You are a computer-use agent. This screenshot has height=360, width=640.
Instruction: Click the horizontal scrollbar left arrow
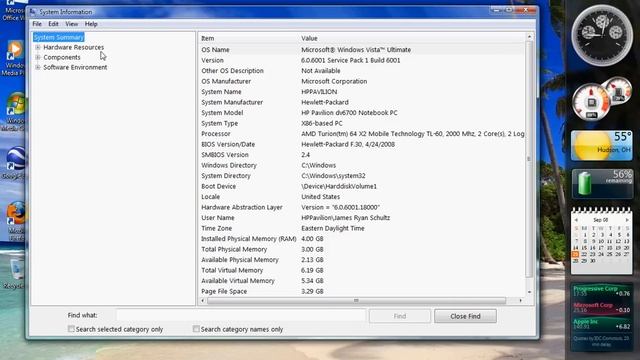coord(202,300)
